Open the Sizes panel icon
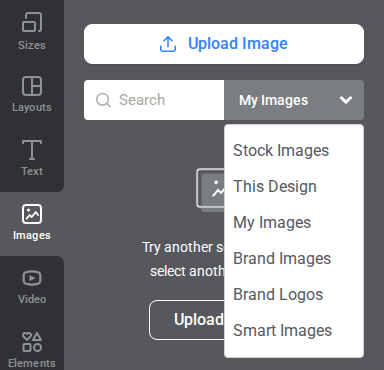Screen dimensions: 384x370 (32, 22)
